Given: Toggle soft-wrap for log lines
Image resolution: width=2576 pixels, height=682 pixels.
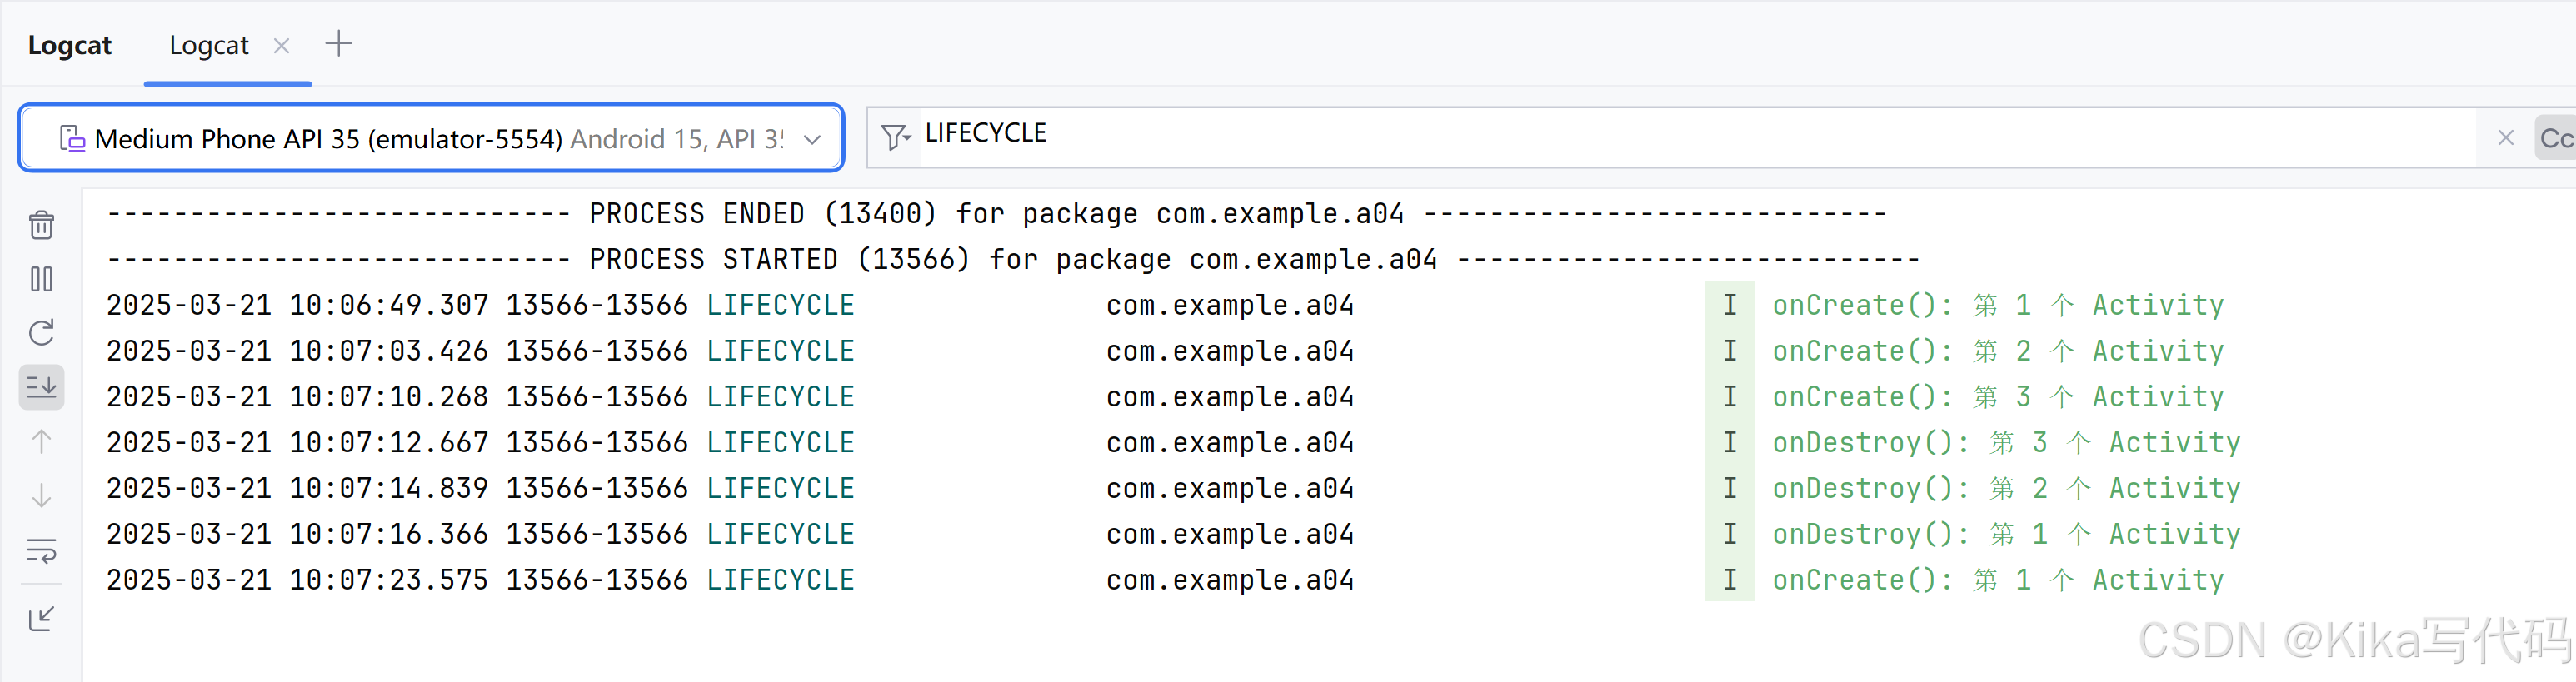Looking at the screenshot, I should pos(41,550).
